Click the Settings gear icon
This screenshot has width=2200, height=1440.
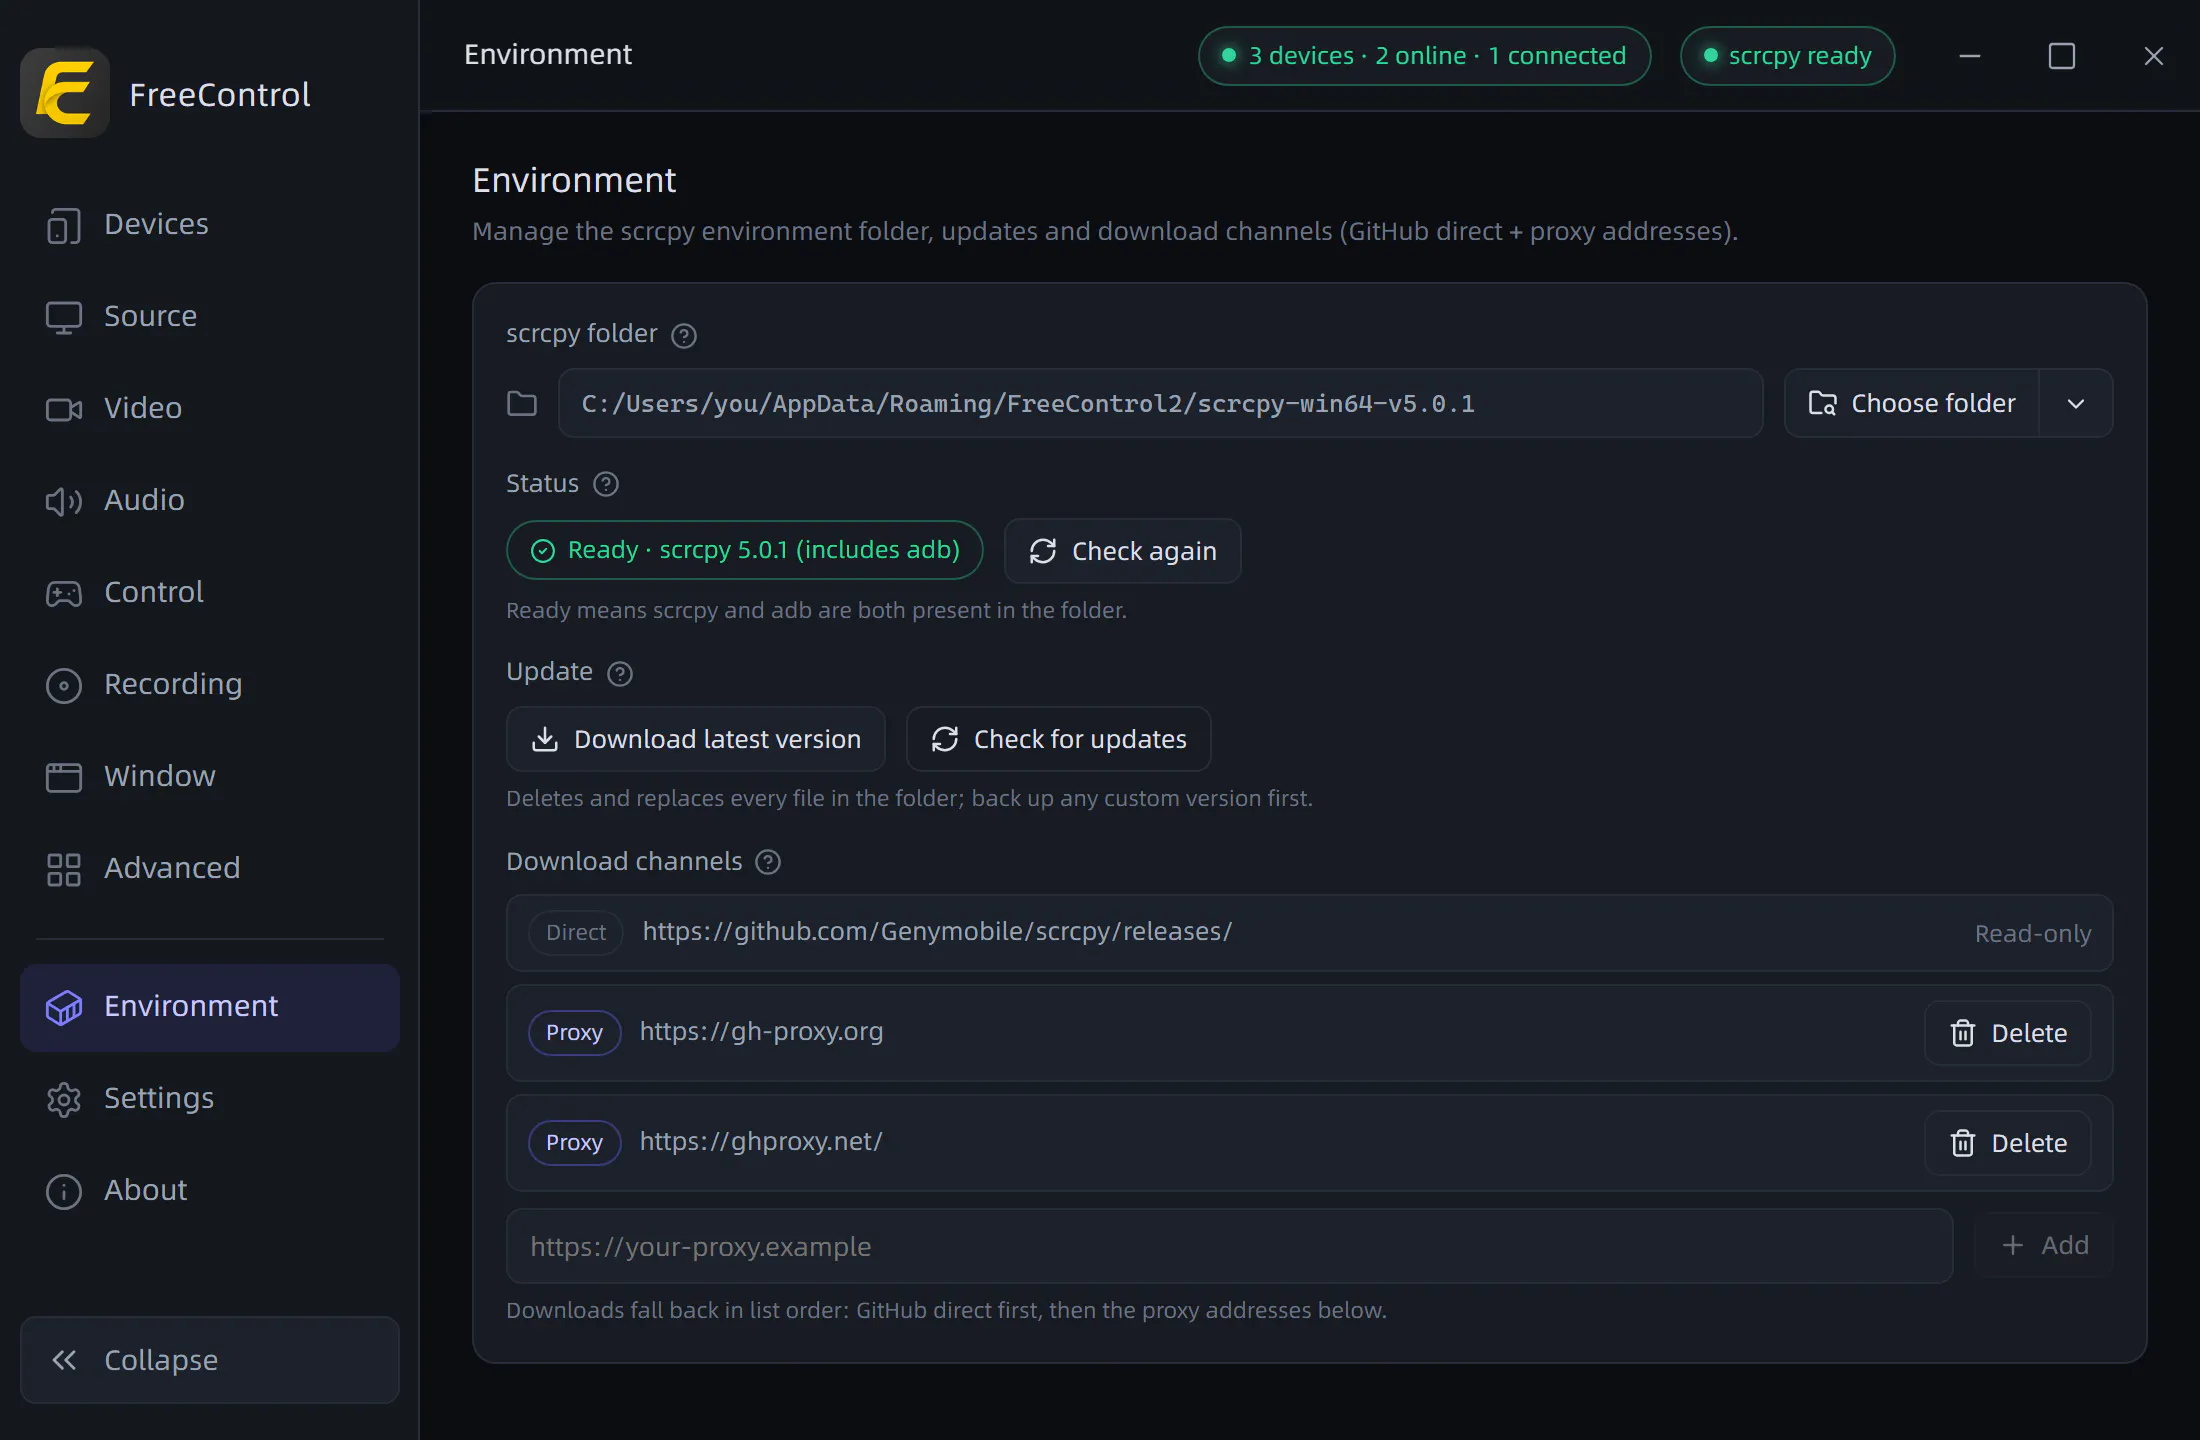[64, 1099]
